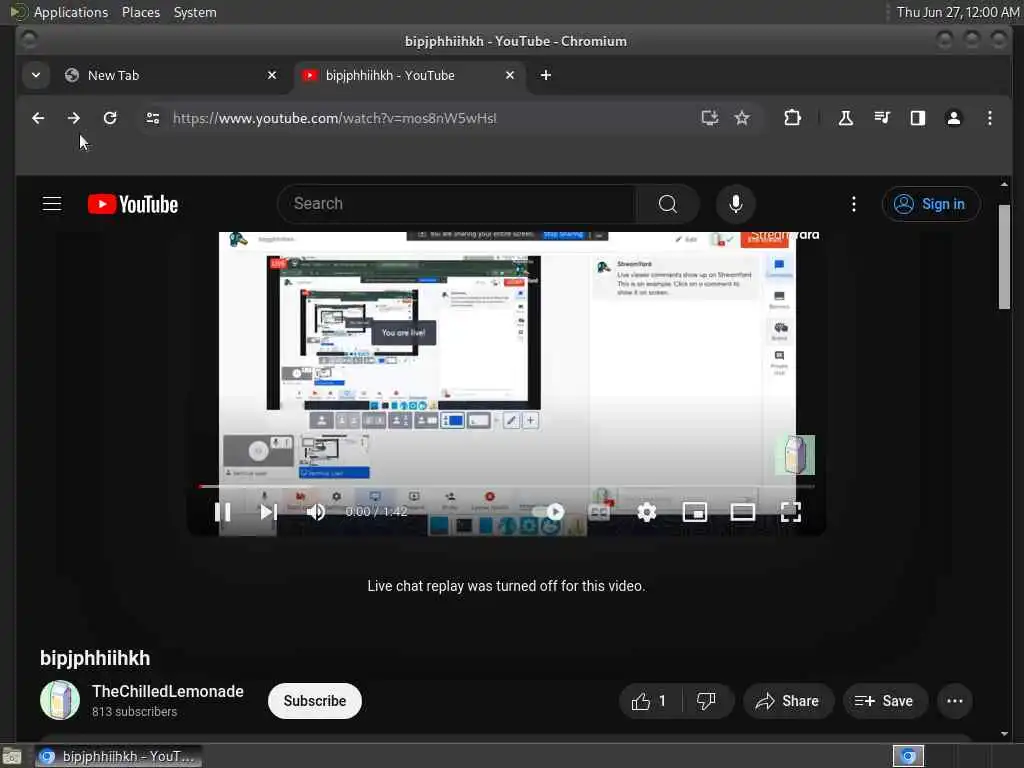Enable miniplayer mode
The height and width of the screenshot is (768, 1024).
click(x=695, y=512)
